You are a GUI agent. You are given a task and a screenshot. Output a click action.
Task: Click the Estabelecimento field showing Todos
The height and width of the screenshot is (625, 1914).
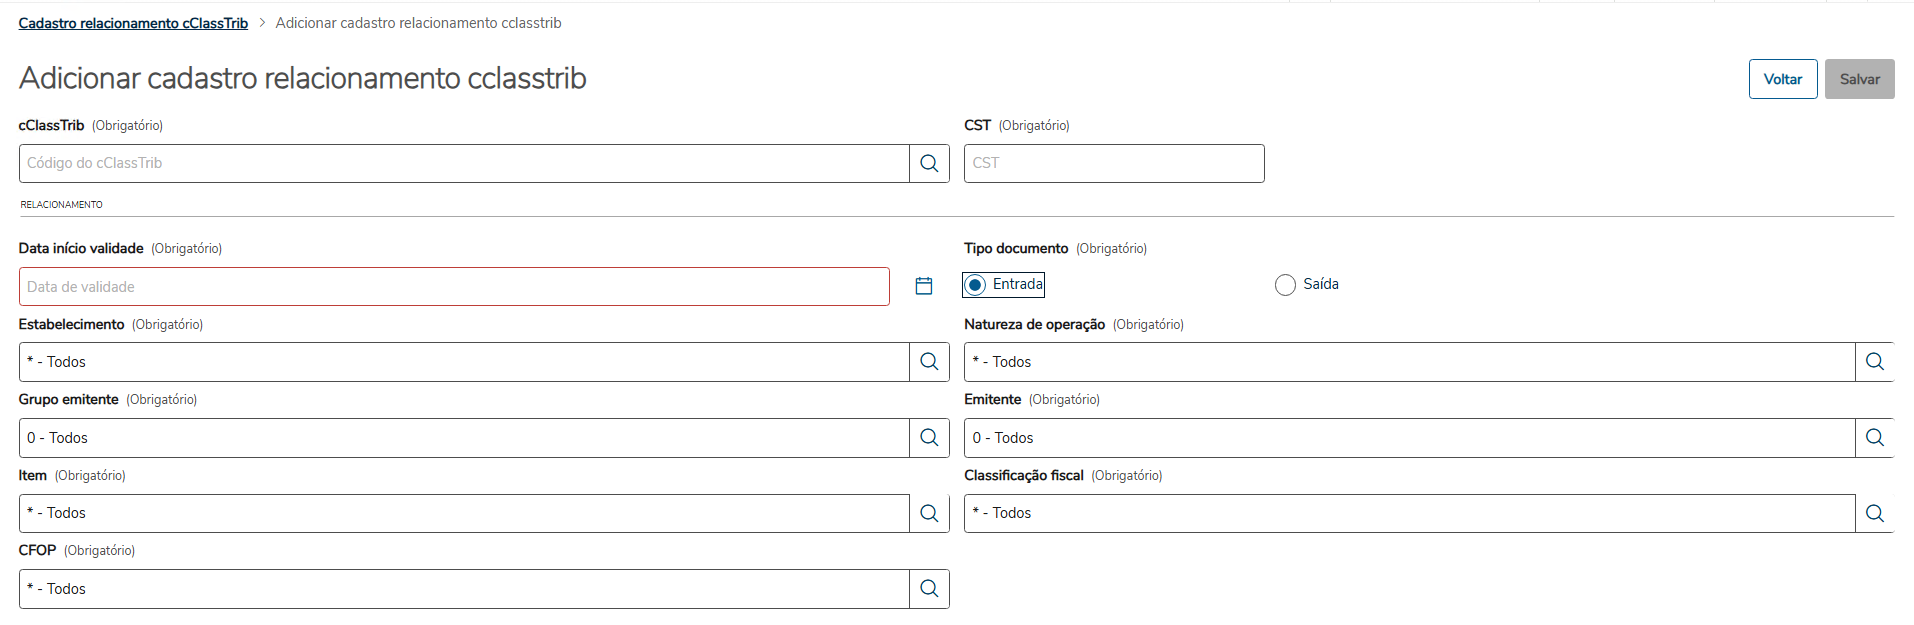pyautogui.click(x=464, y=362)
